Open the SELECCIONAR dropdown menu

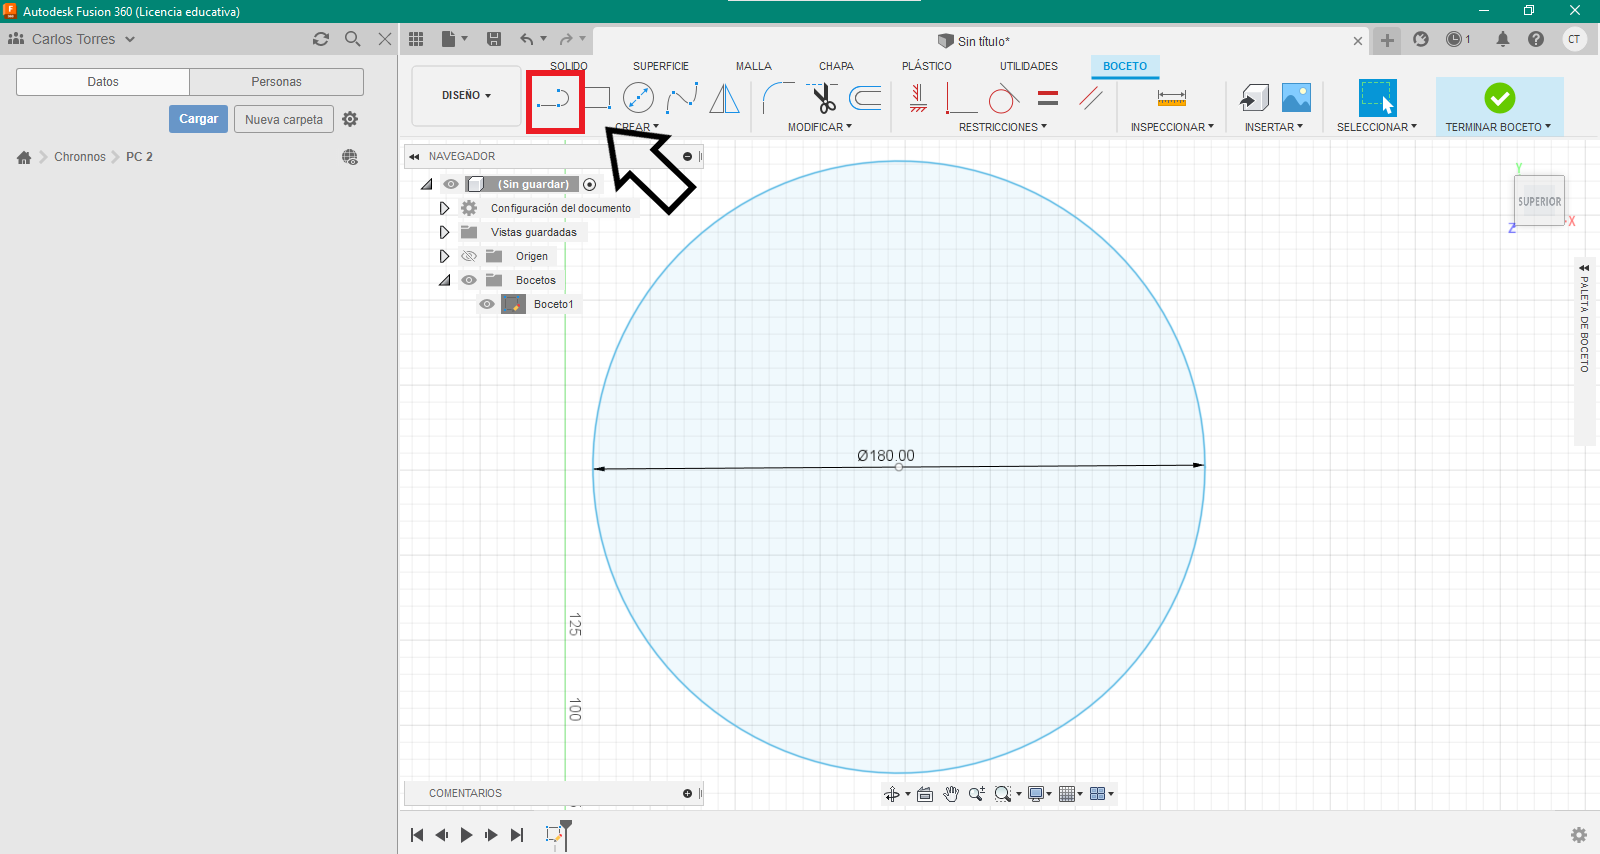(1377, 127)
